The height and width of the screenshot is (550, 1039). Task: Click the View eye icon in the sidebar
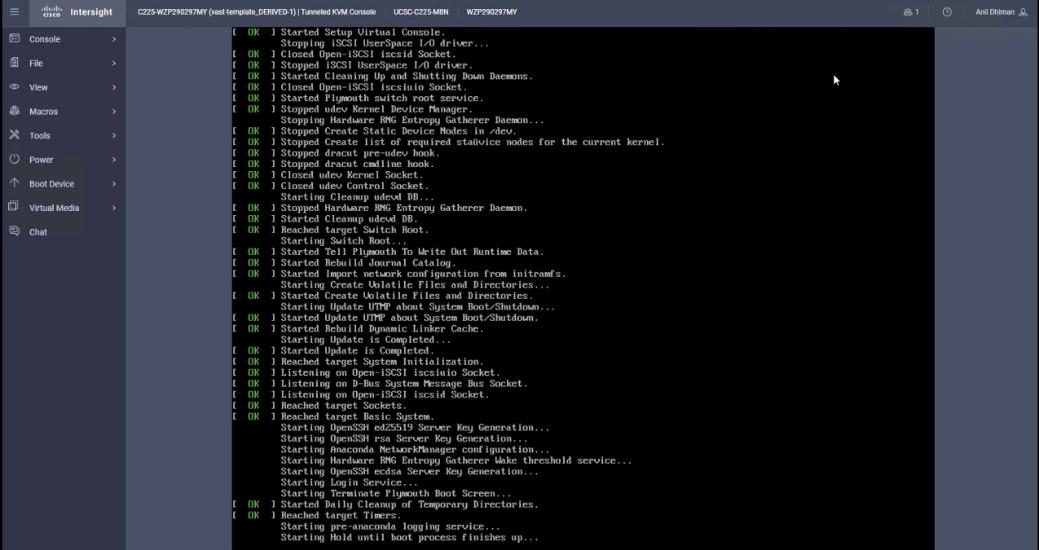[14, 87]
